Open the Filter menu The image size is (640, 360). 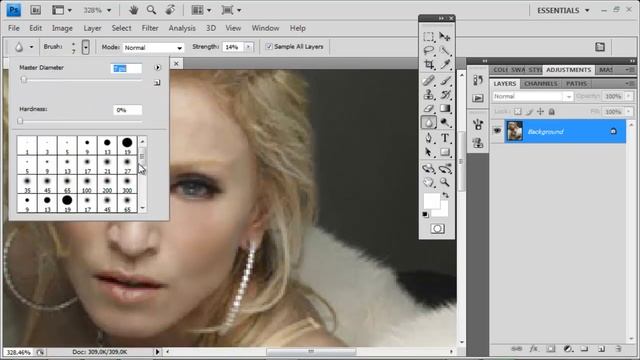pyautogui.click(x=150, y=28)
